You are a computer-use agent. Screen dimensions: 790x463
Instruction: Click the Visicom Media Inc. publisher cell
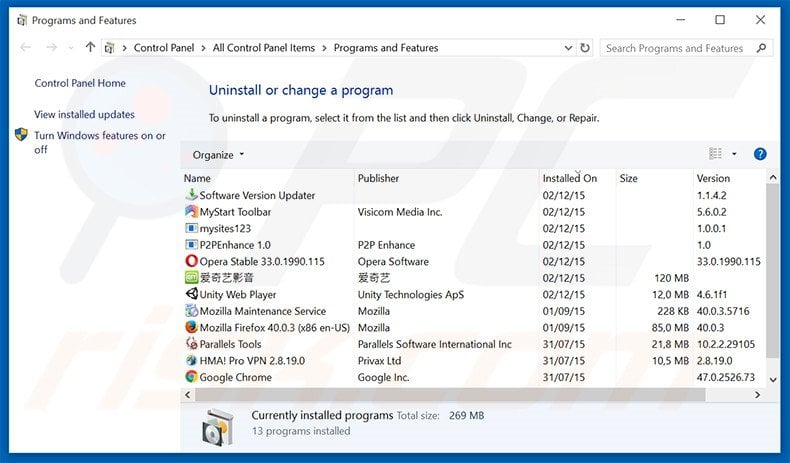coord(400,212)
